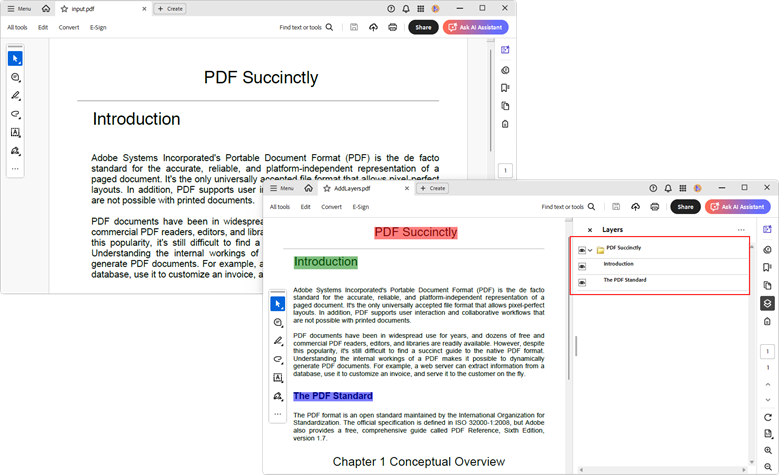The image size is (779, 475).
Task: Click the Layers panel vertical scrollbar
Action: pos(751,355)
